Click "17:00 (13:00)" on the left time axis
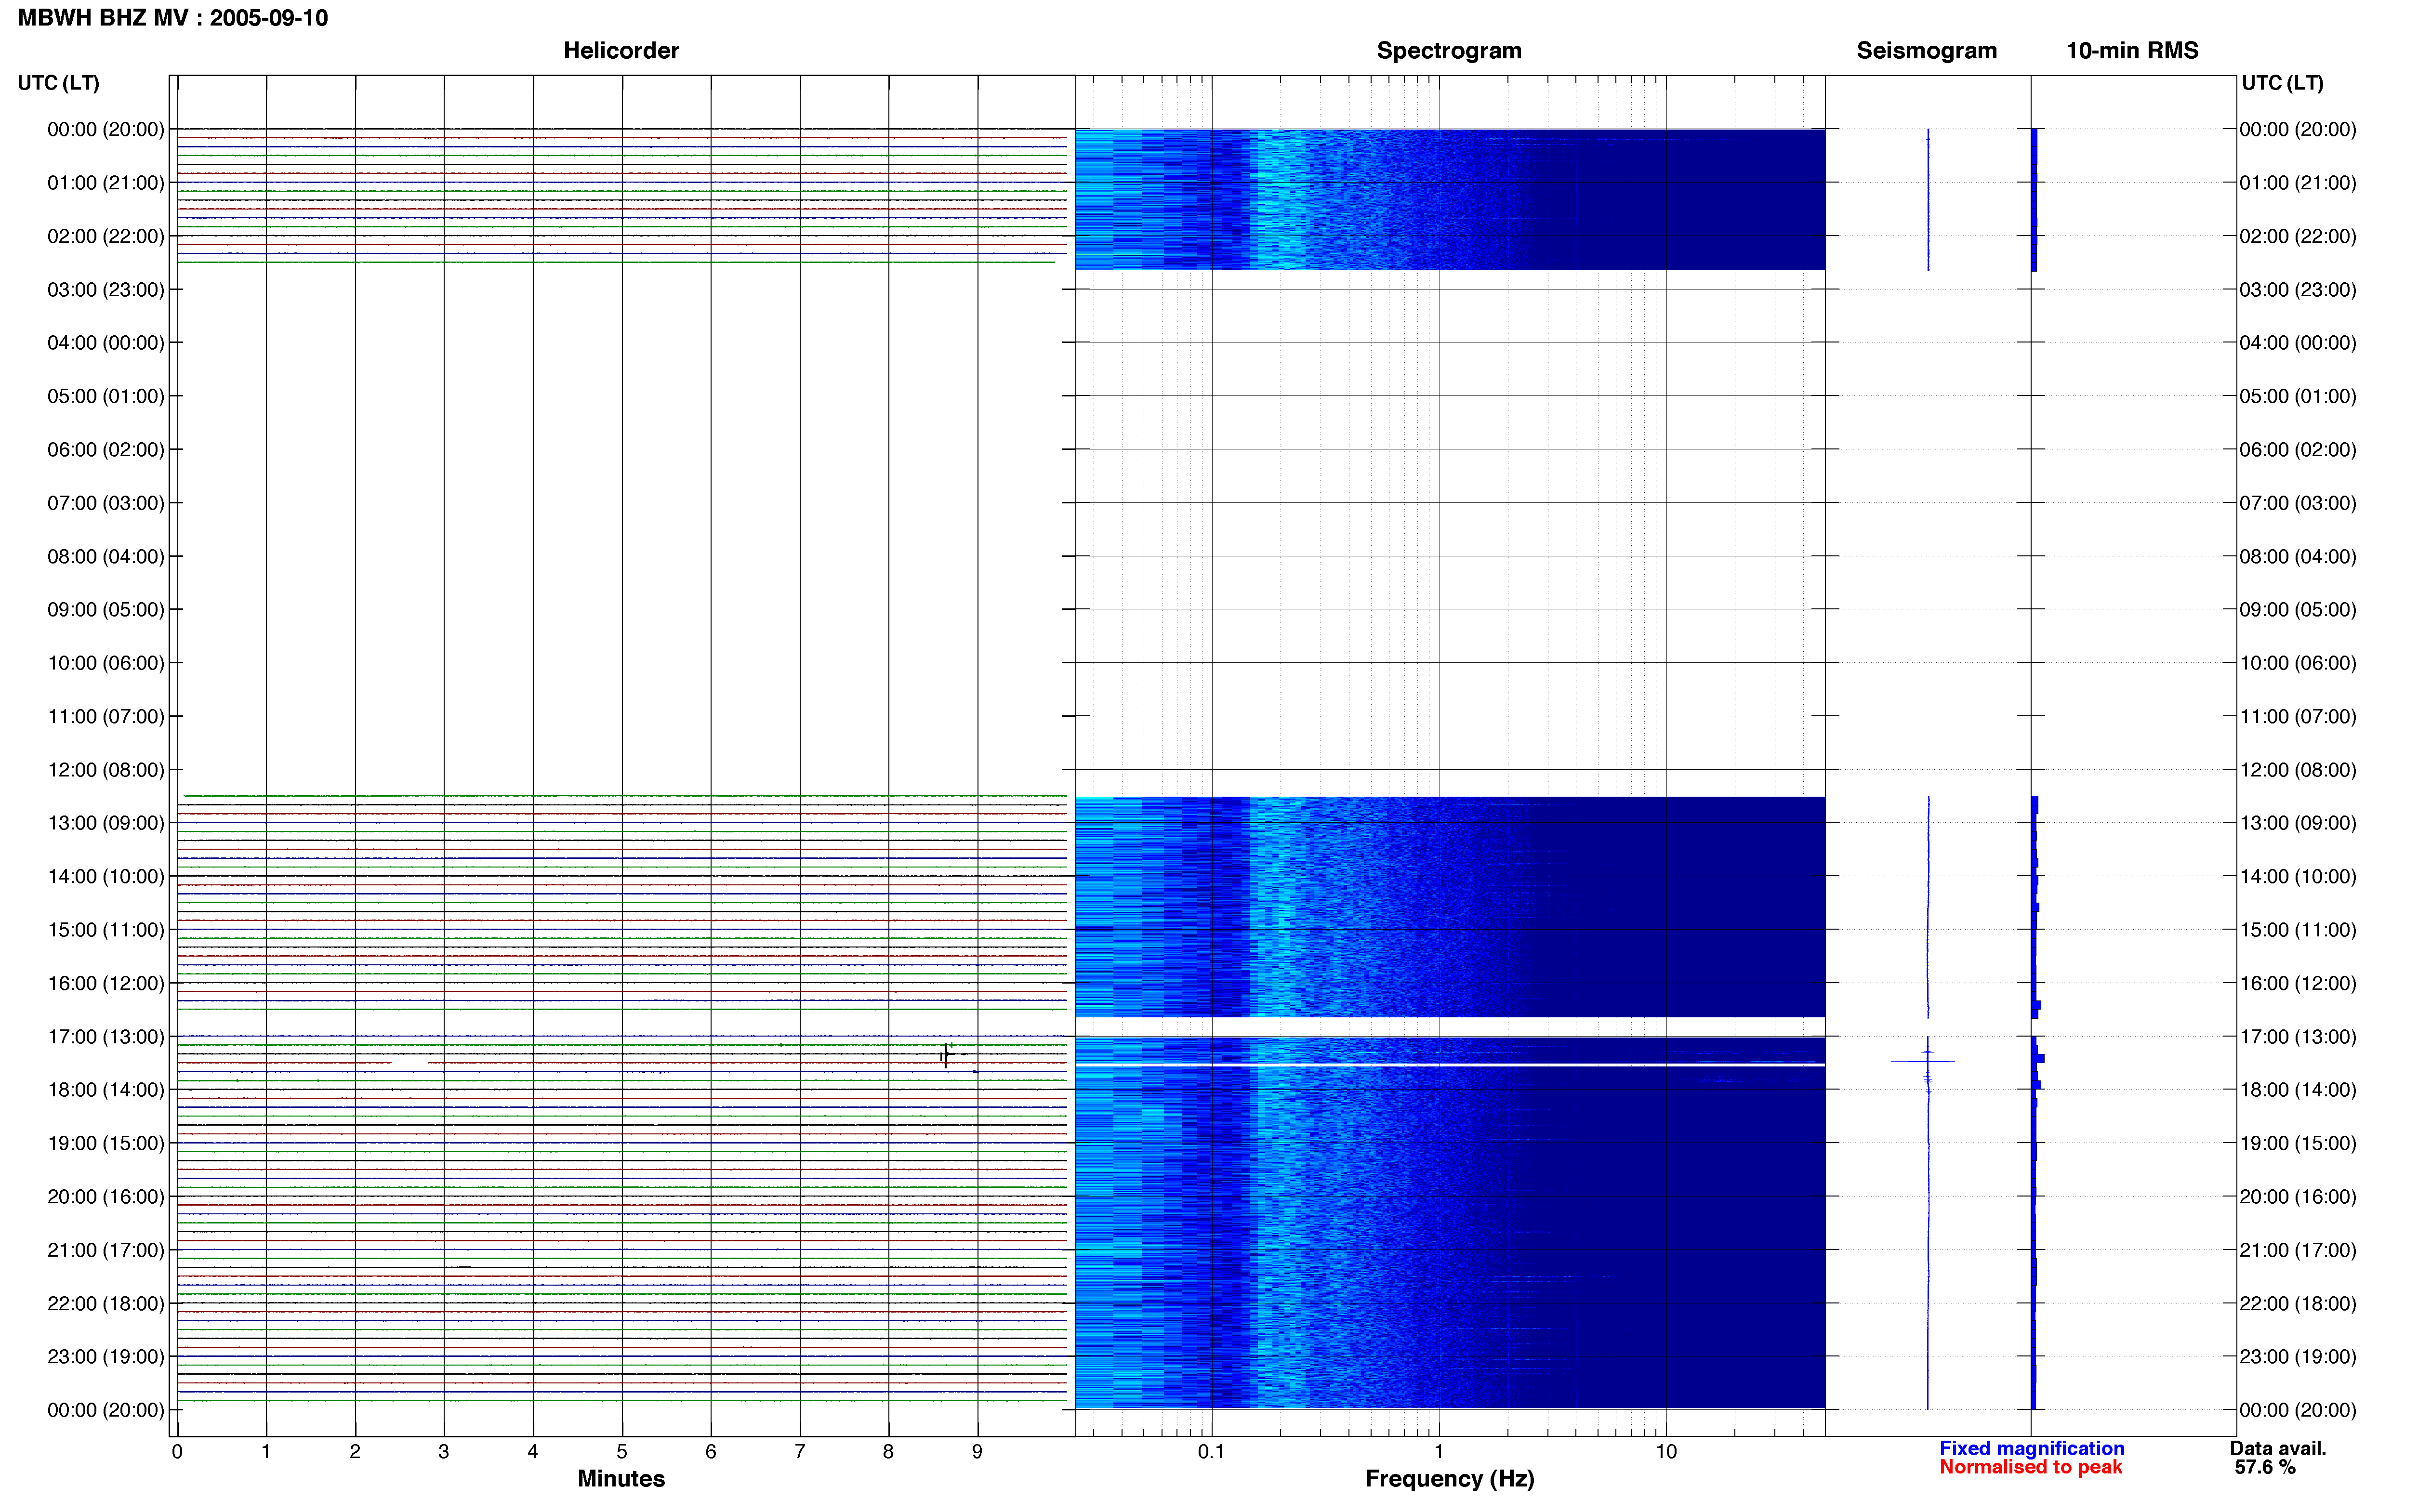 (x=106, y=1037)
